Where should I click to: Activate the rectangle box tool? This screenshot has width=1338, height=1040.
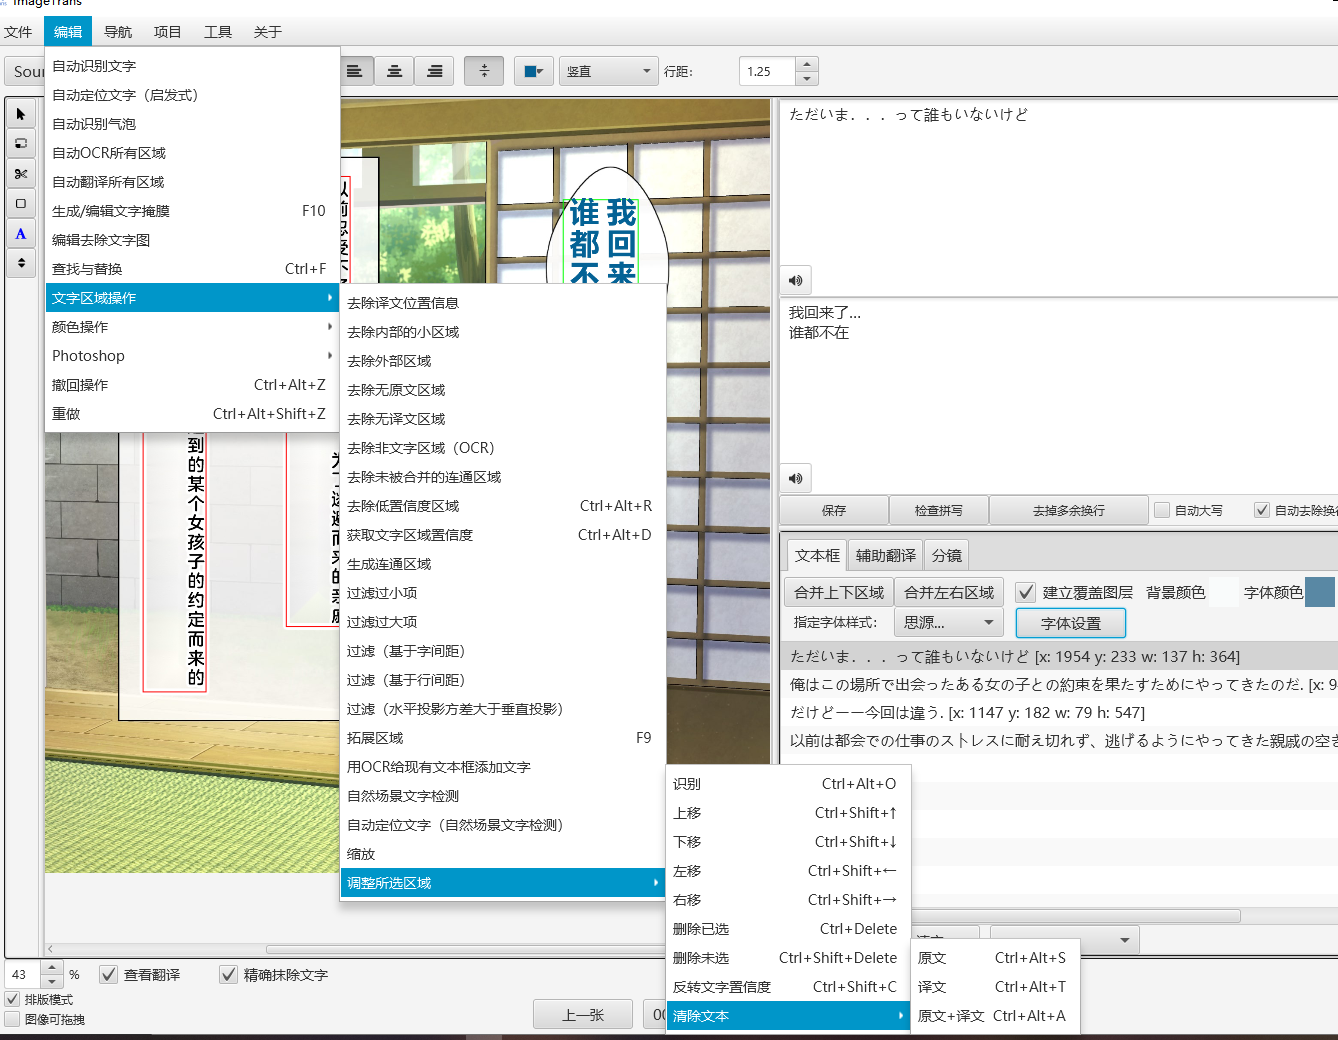coord(21,204)
